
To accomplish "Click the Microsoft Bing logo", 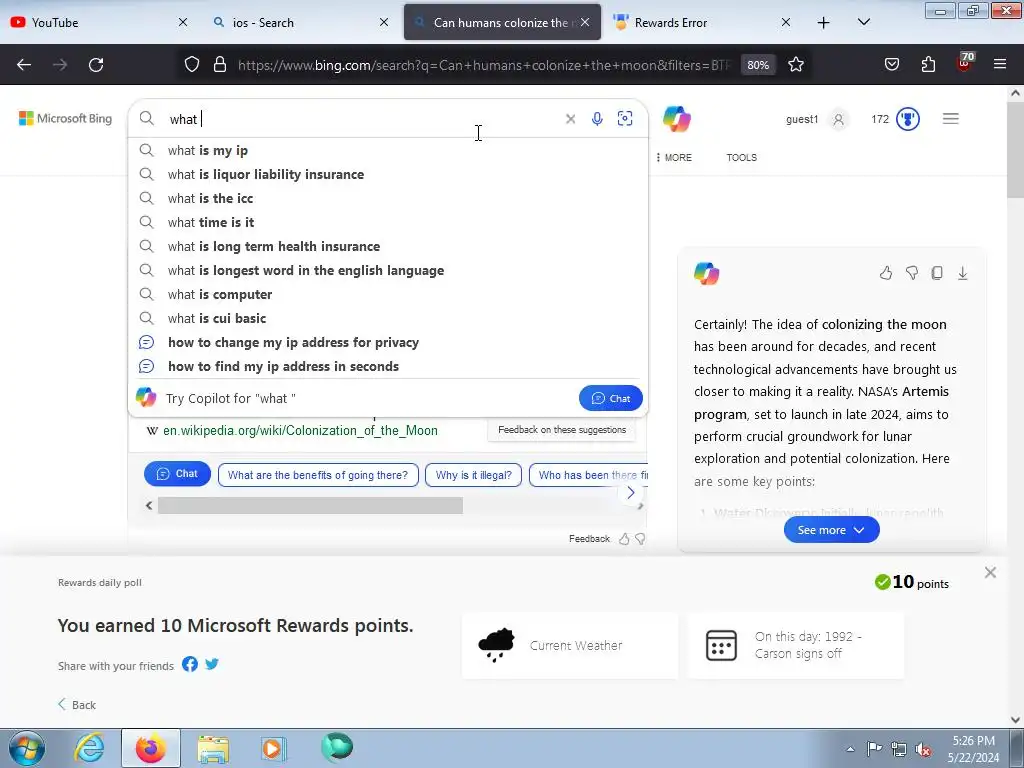I will pyautogui.click(x=65, y=118).
